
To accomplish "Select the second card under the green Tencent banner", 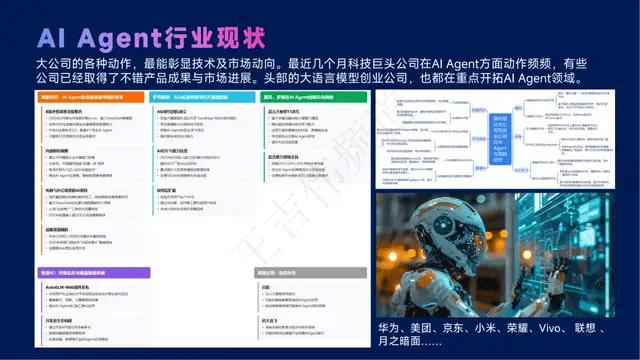I will tap(316, 167).
